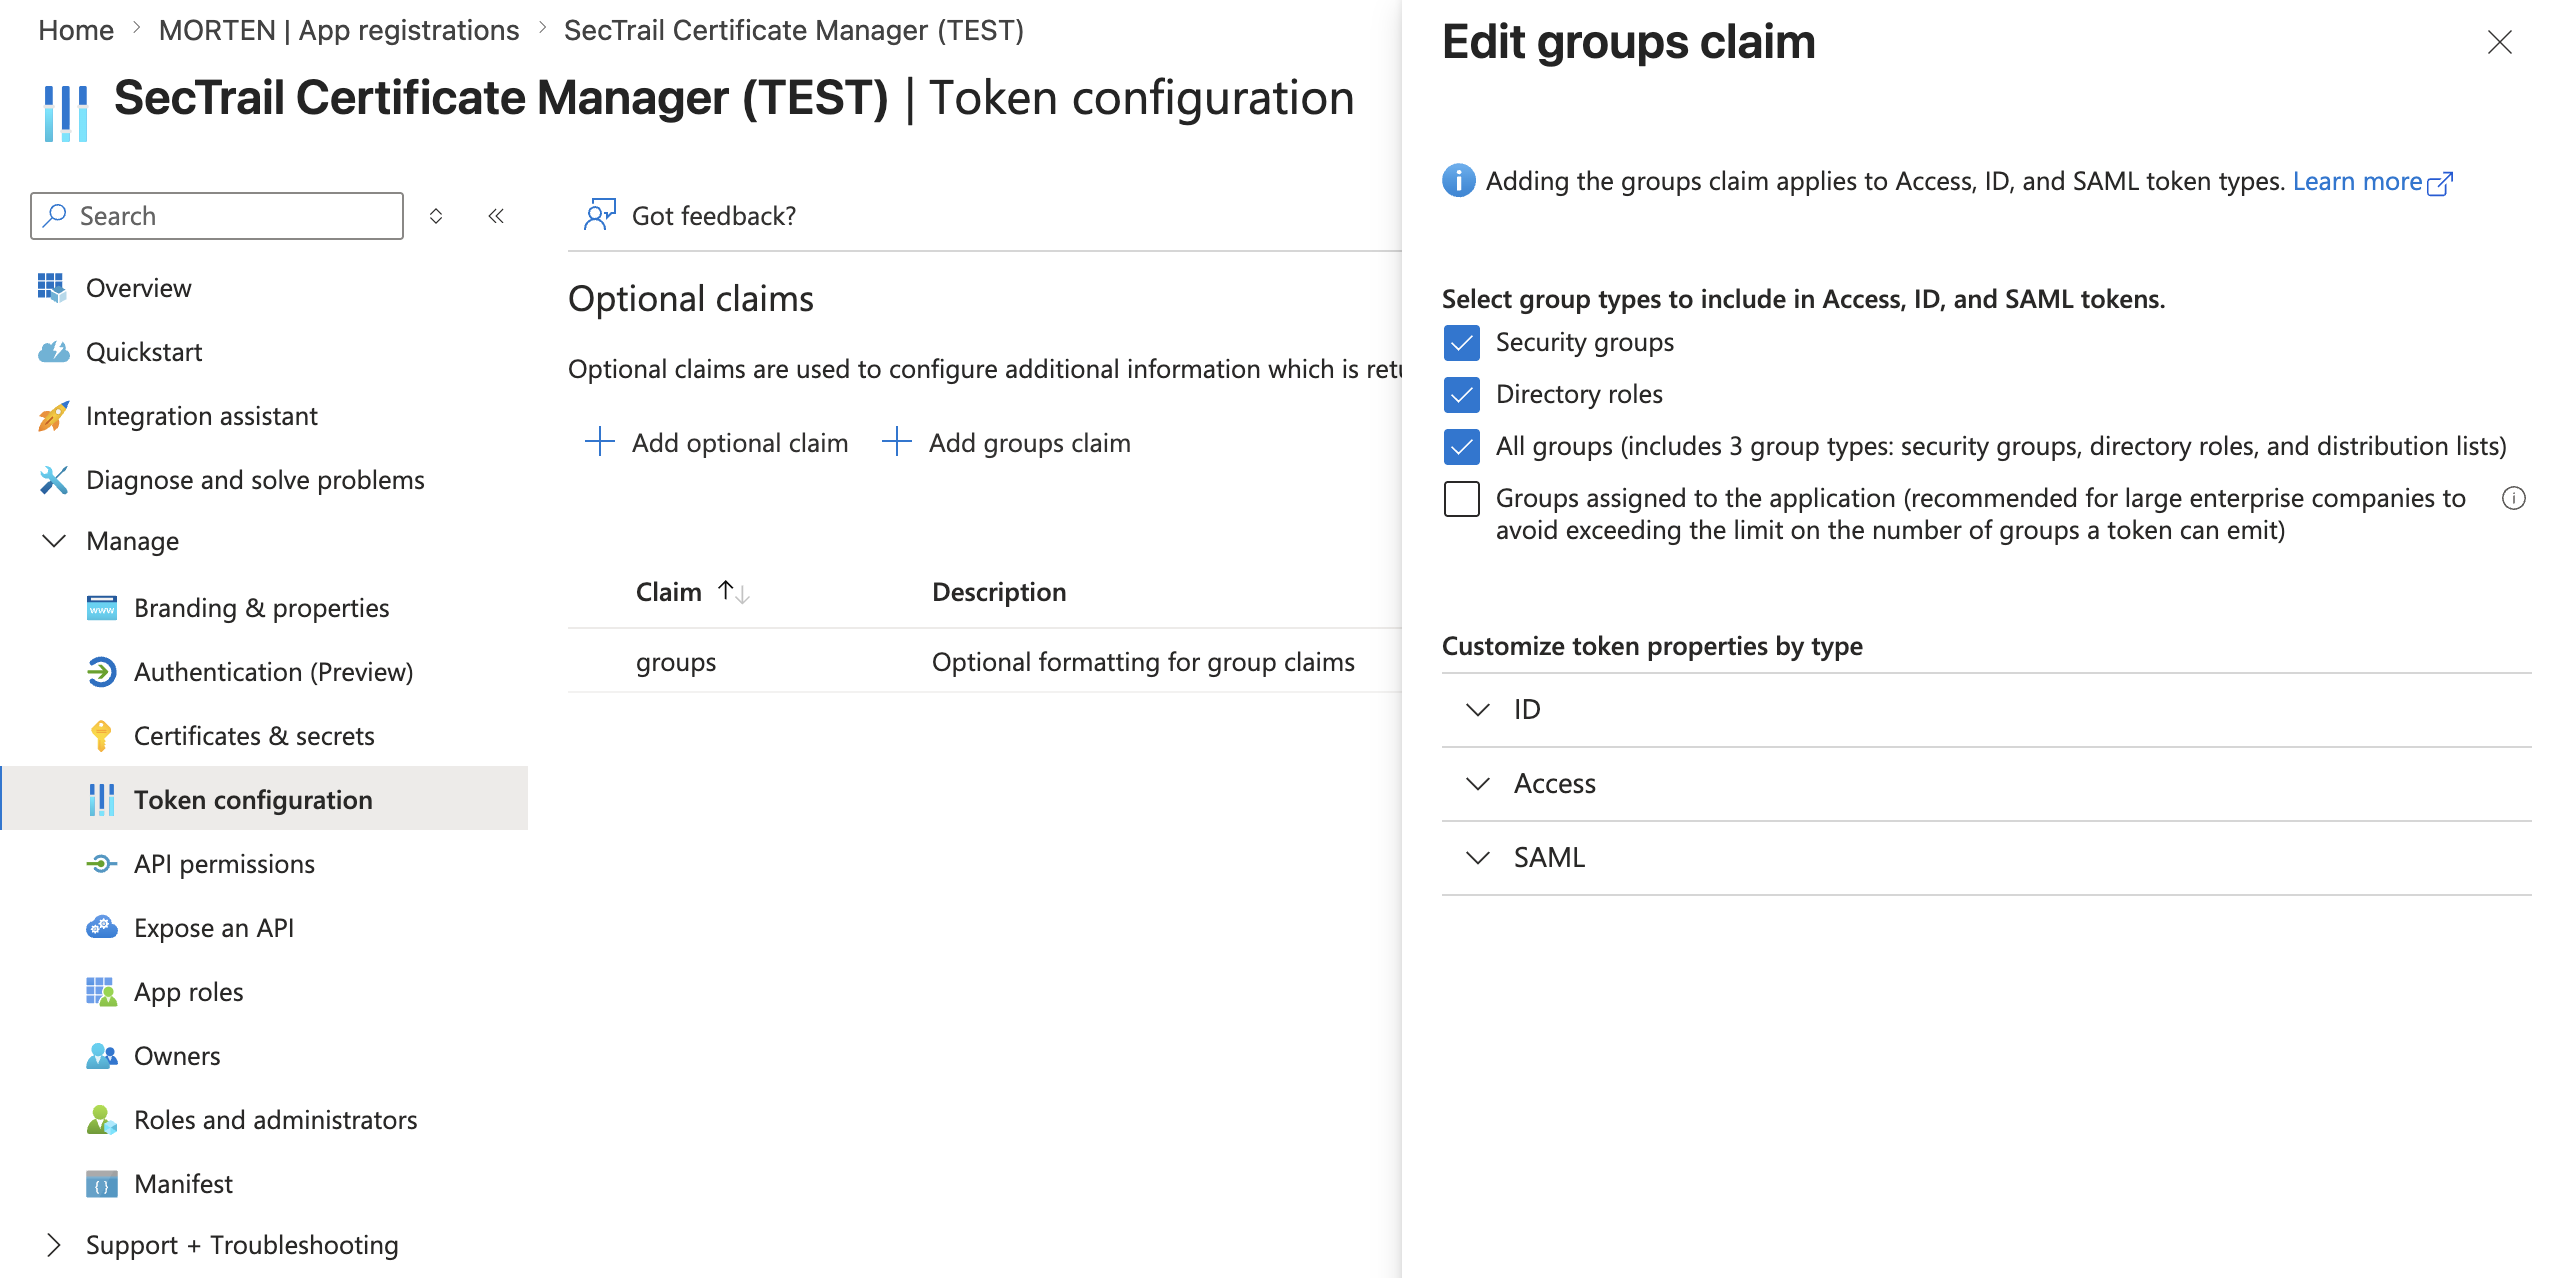Click 'Optional formatting for group claims' cell
The height and width of the screenshot is (1278, 2572).
pos(1143,662)
